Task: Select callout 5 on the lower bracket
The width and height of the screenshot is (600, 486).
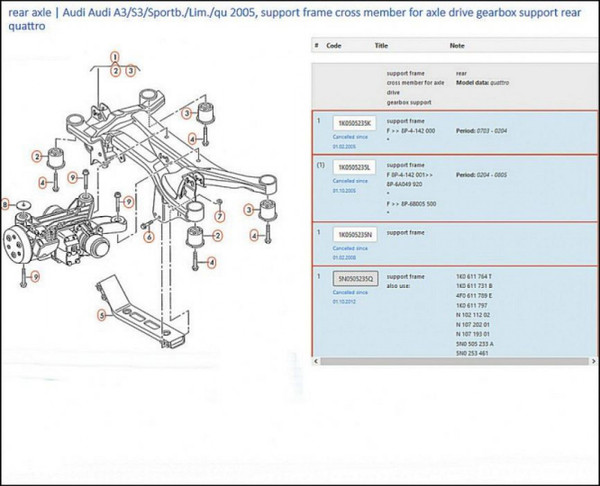Action: click(x=101, y=316)
